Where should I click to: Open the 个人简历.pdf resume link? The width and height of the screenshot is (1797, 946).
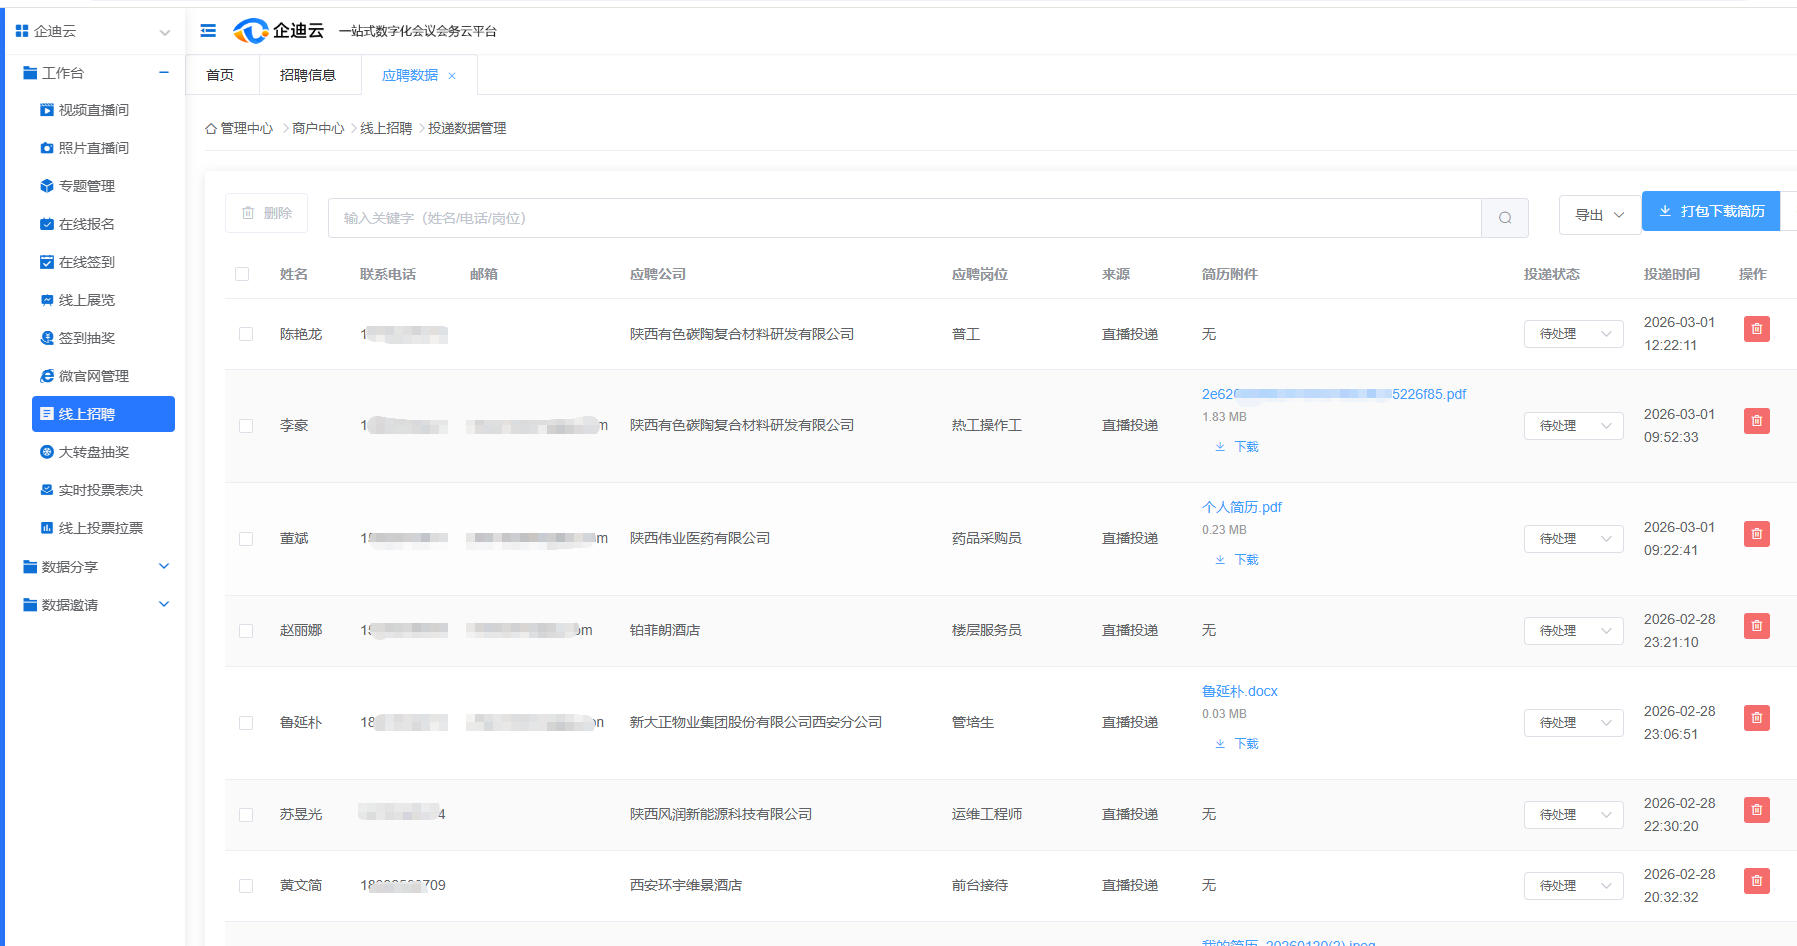point(1241,507)
